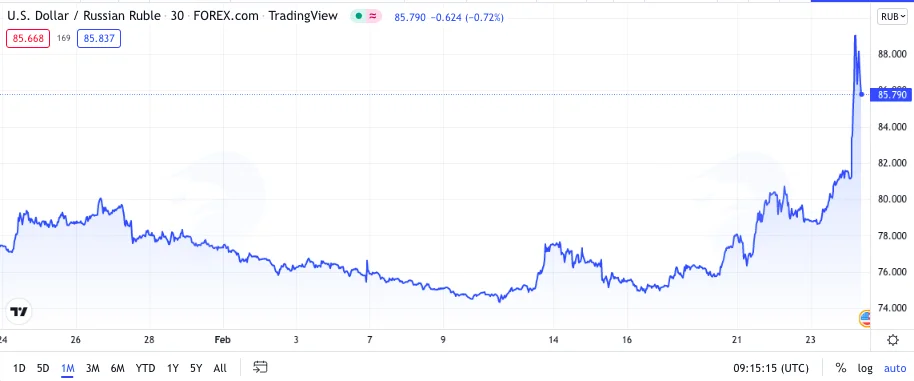Open the timezone menu at 09:15:15 (UTC)
This screenshot has width=914, height=381.
tap(771, 368)
